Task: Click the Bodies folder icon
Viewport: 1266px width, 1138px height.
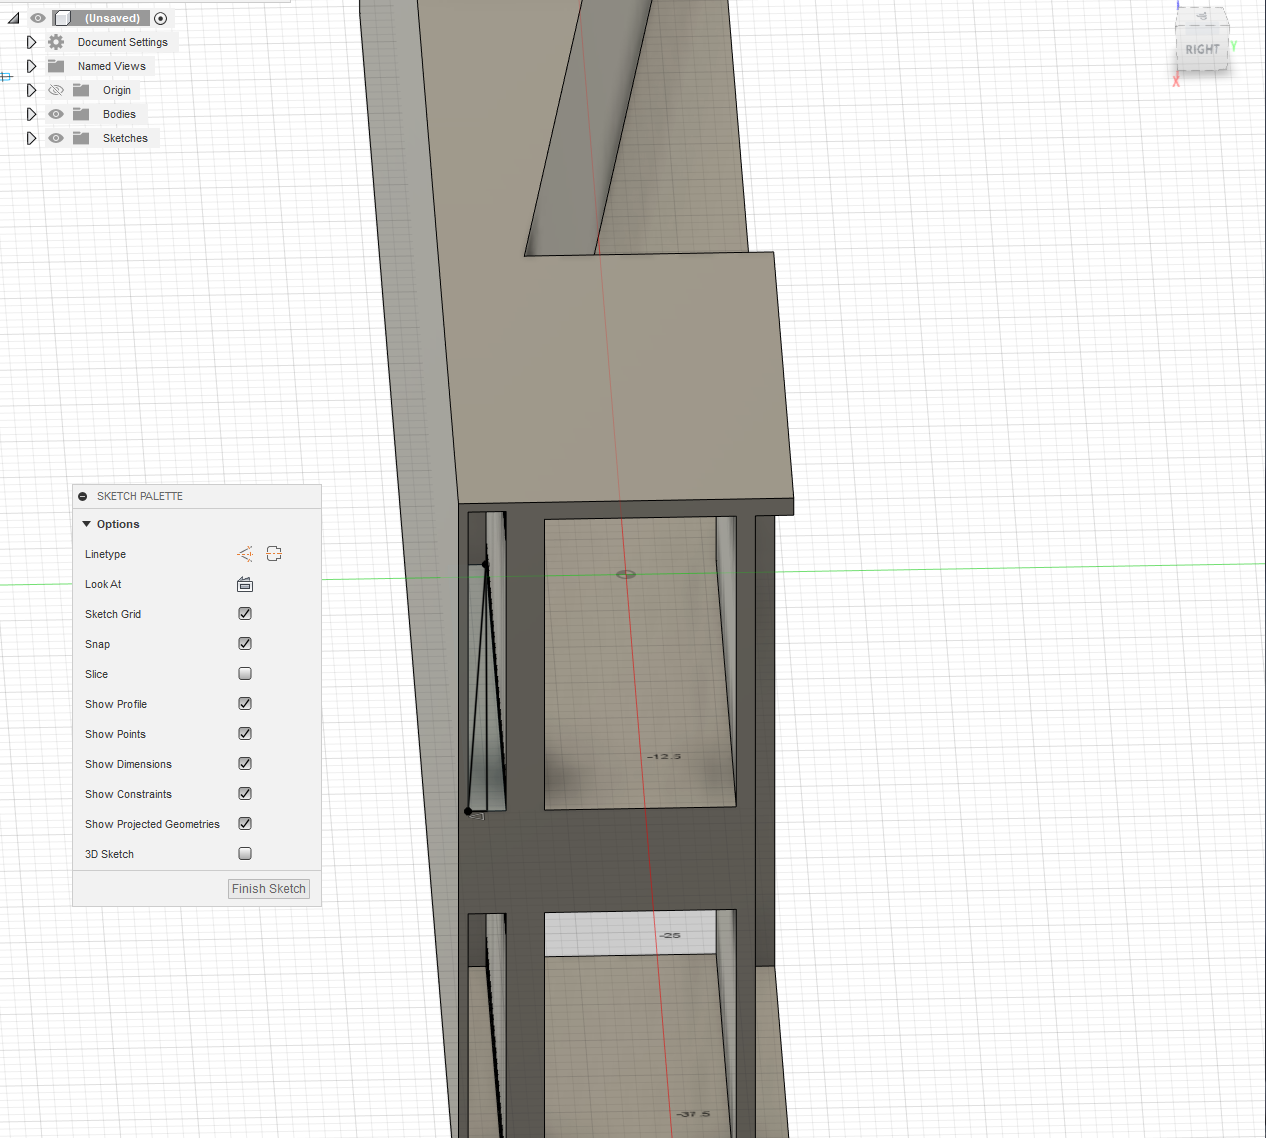Action: 81,114
